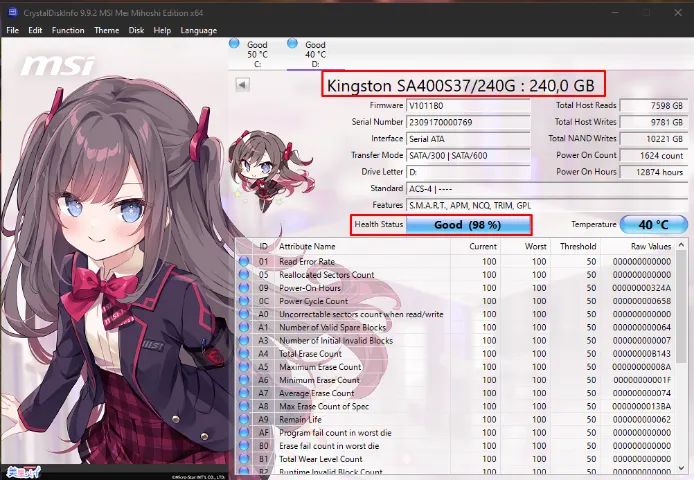Click raw value 0000000013BA
Image resolution: width=694 pixels, height=480 pixels.
click(x=642, y=406)
